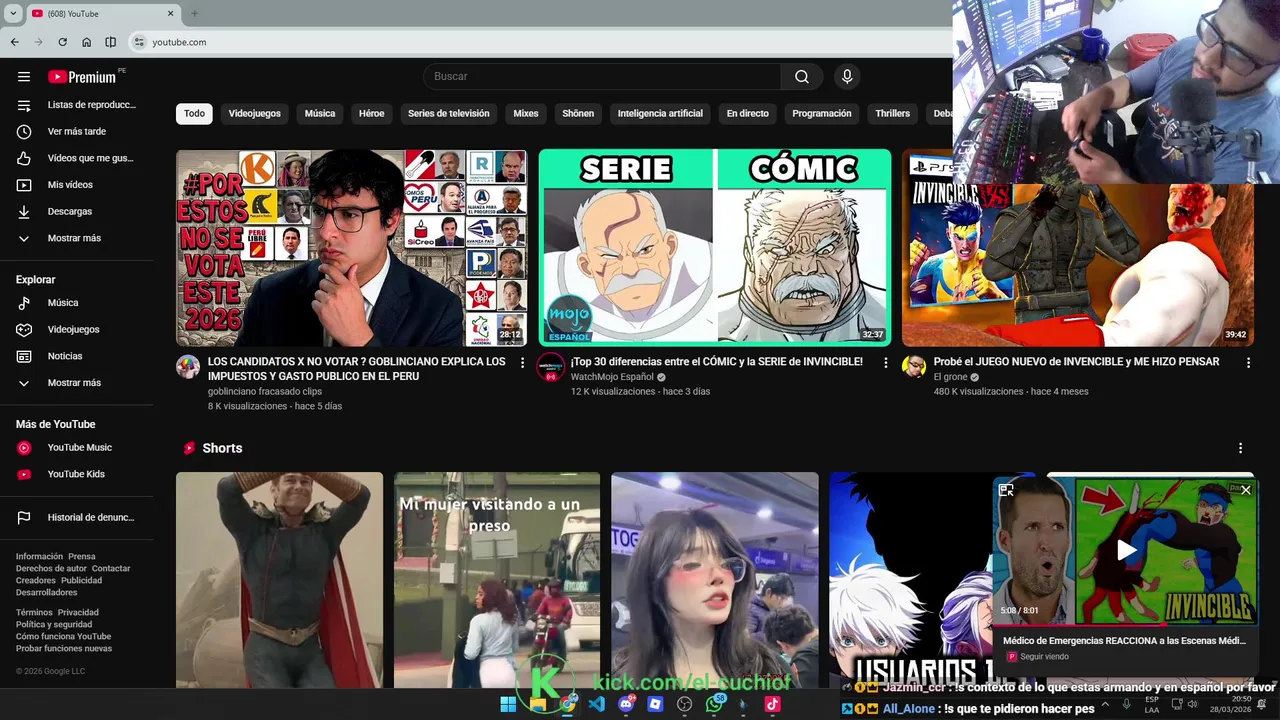This screenshot has width=1280, height=720.
Task: Play the miniplayer video
Action: (1127, 550)
